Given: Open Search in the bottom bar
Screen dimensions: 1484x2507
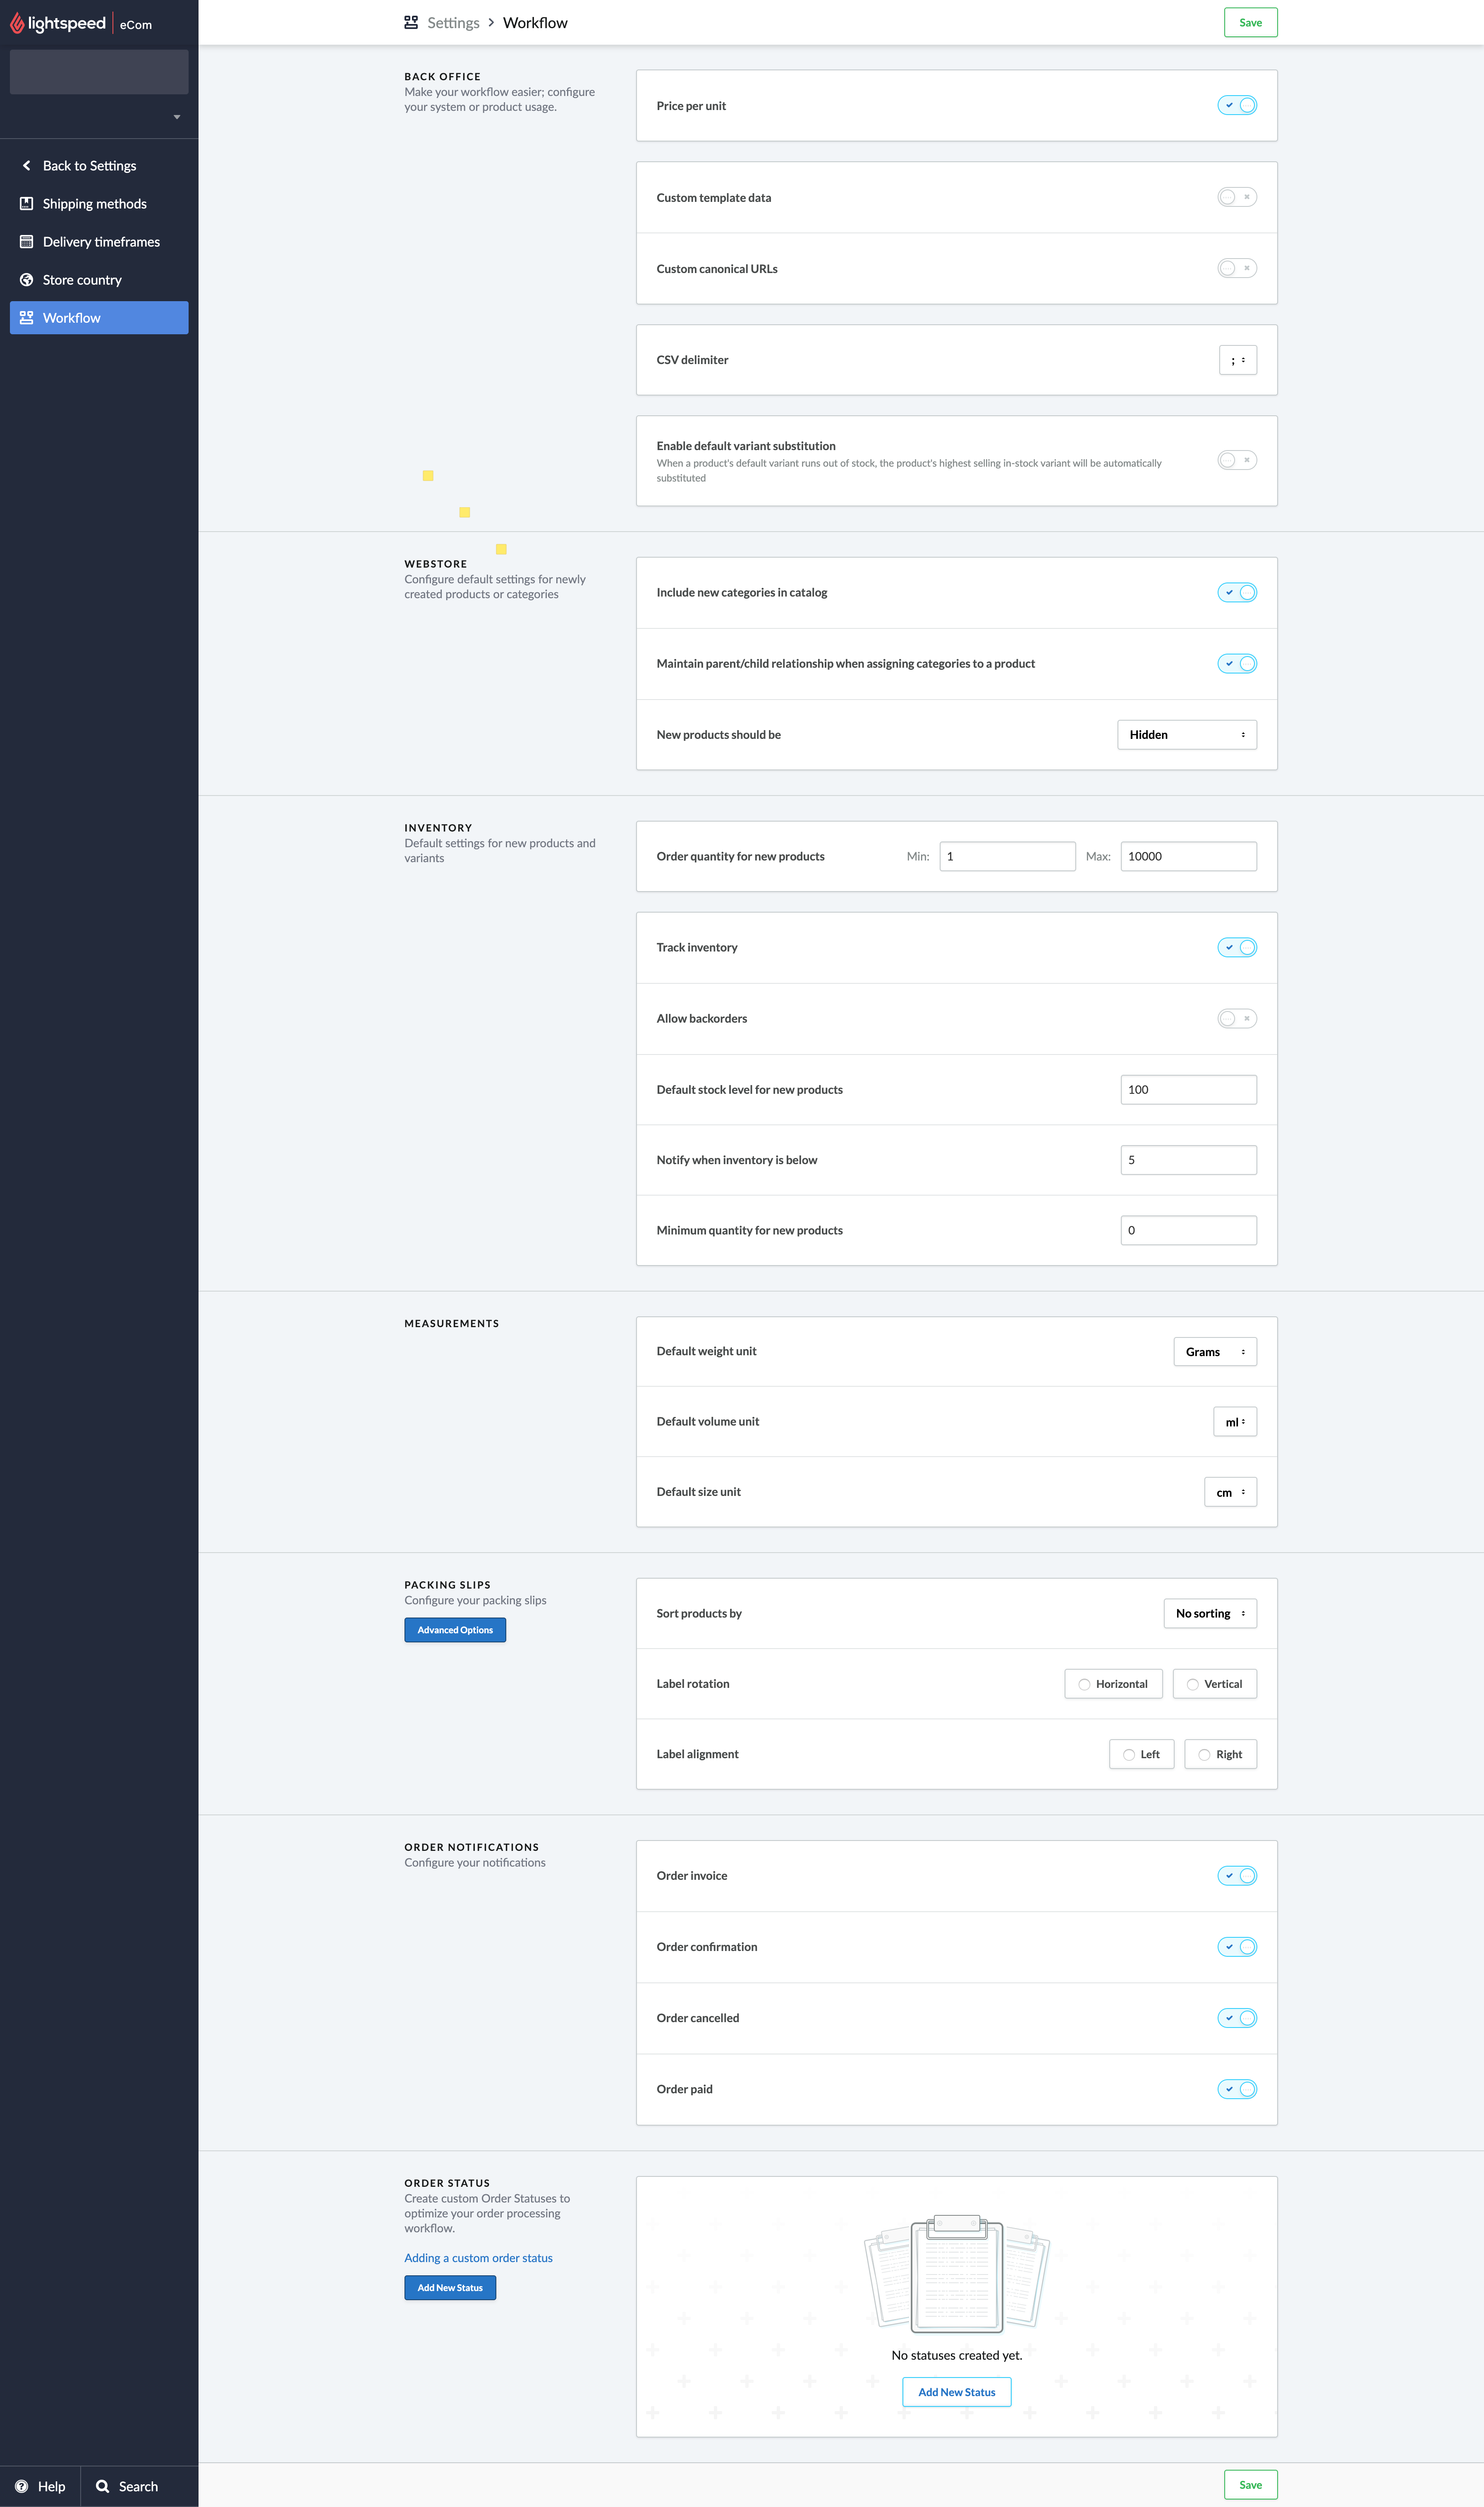Looking at the screenshot, I should [x=139, y=2486].
